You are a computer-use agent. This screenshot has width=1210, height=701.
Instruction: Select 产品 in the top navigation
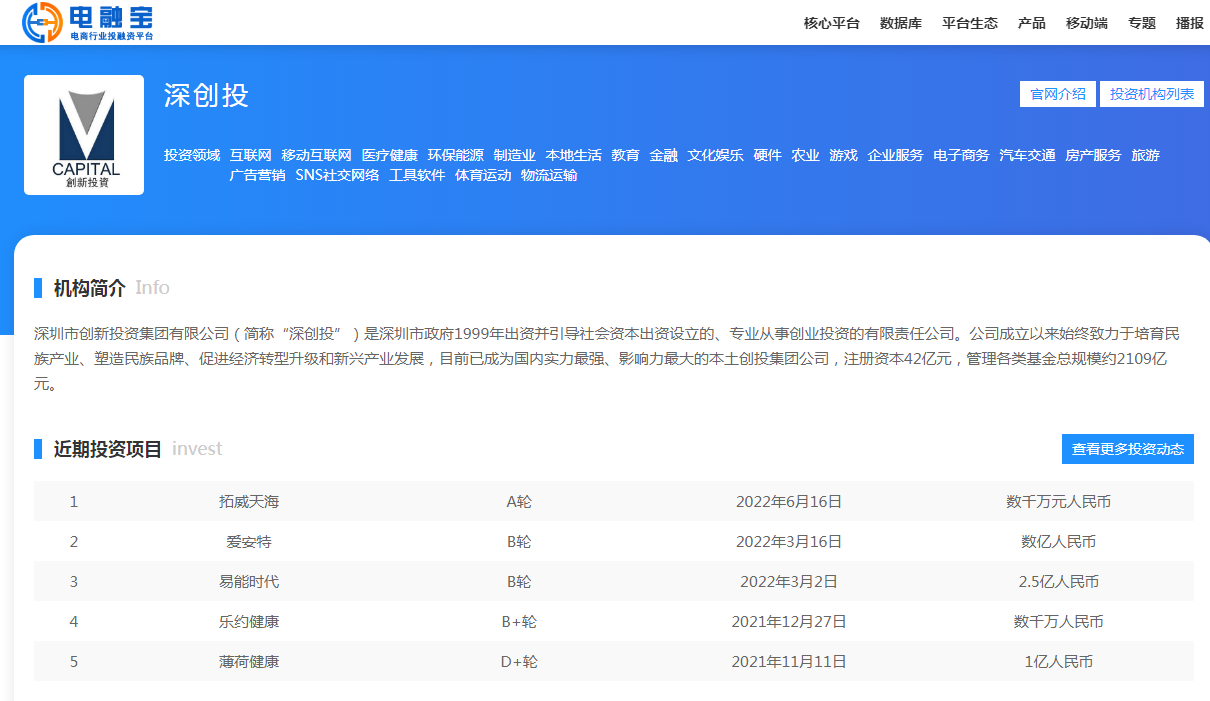tap(1032, 23)
